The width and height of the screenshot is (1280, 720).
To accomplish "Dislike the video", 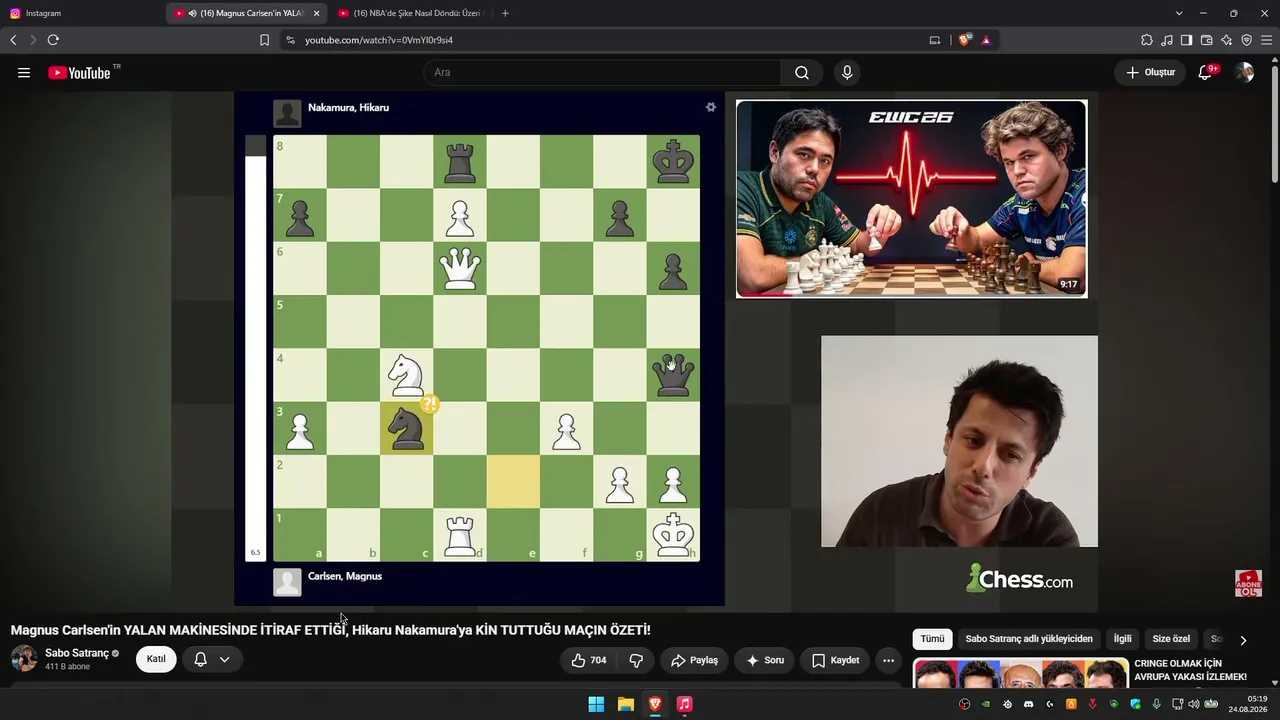I will [x=636, y=660].
